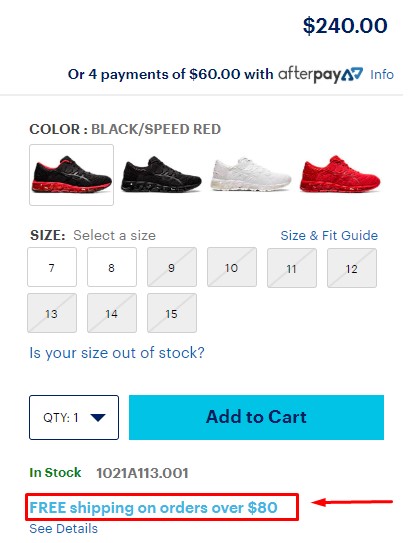This screenshot has height=543, width=418.
Task: Pick the white shoe color thumbnail
Action: [251, 175]
